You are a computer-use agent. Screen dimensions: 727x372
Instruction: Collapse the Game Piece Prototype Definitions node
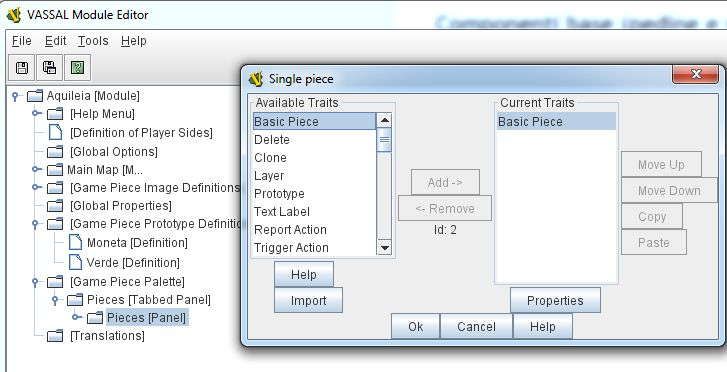pyautogui.click(x=35, y=224)
